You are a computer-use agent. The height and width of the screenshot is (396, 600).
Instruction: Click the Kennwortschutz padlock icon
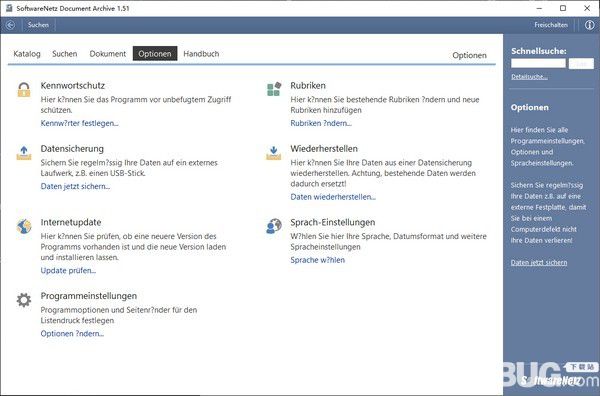pyautogui.click(x=24, y=90)
